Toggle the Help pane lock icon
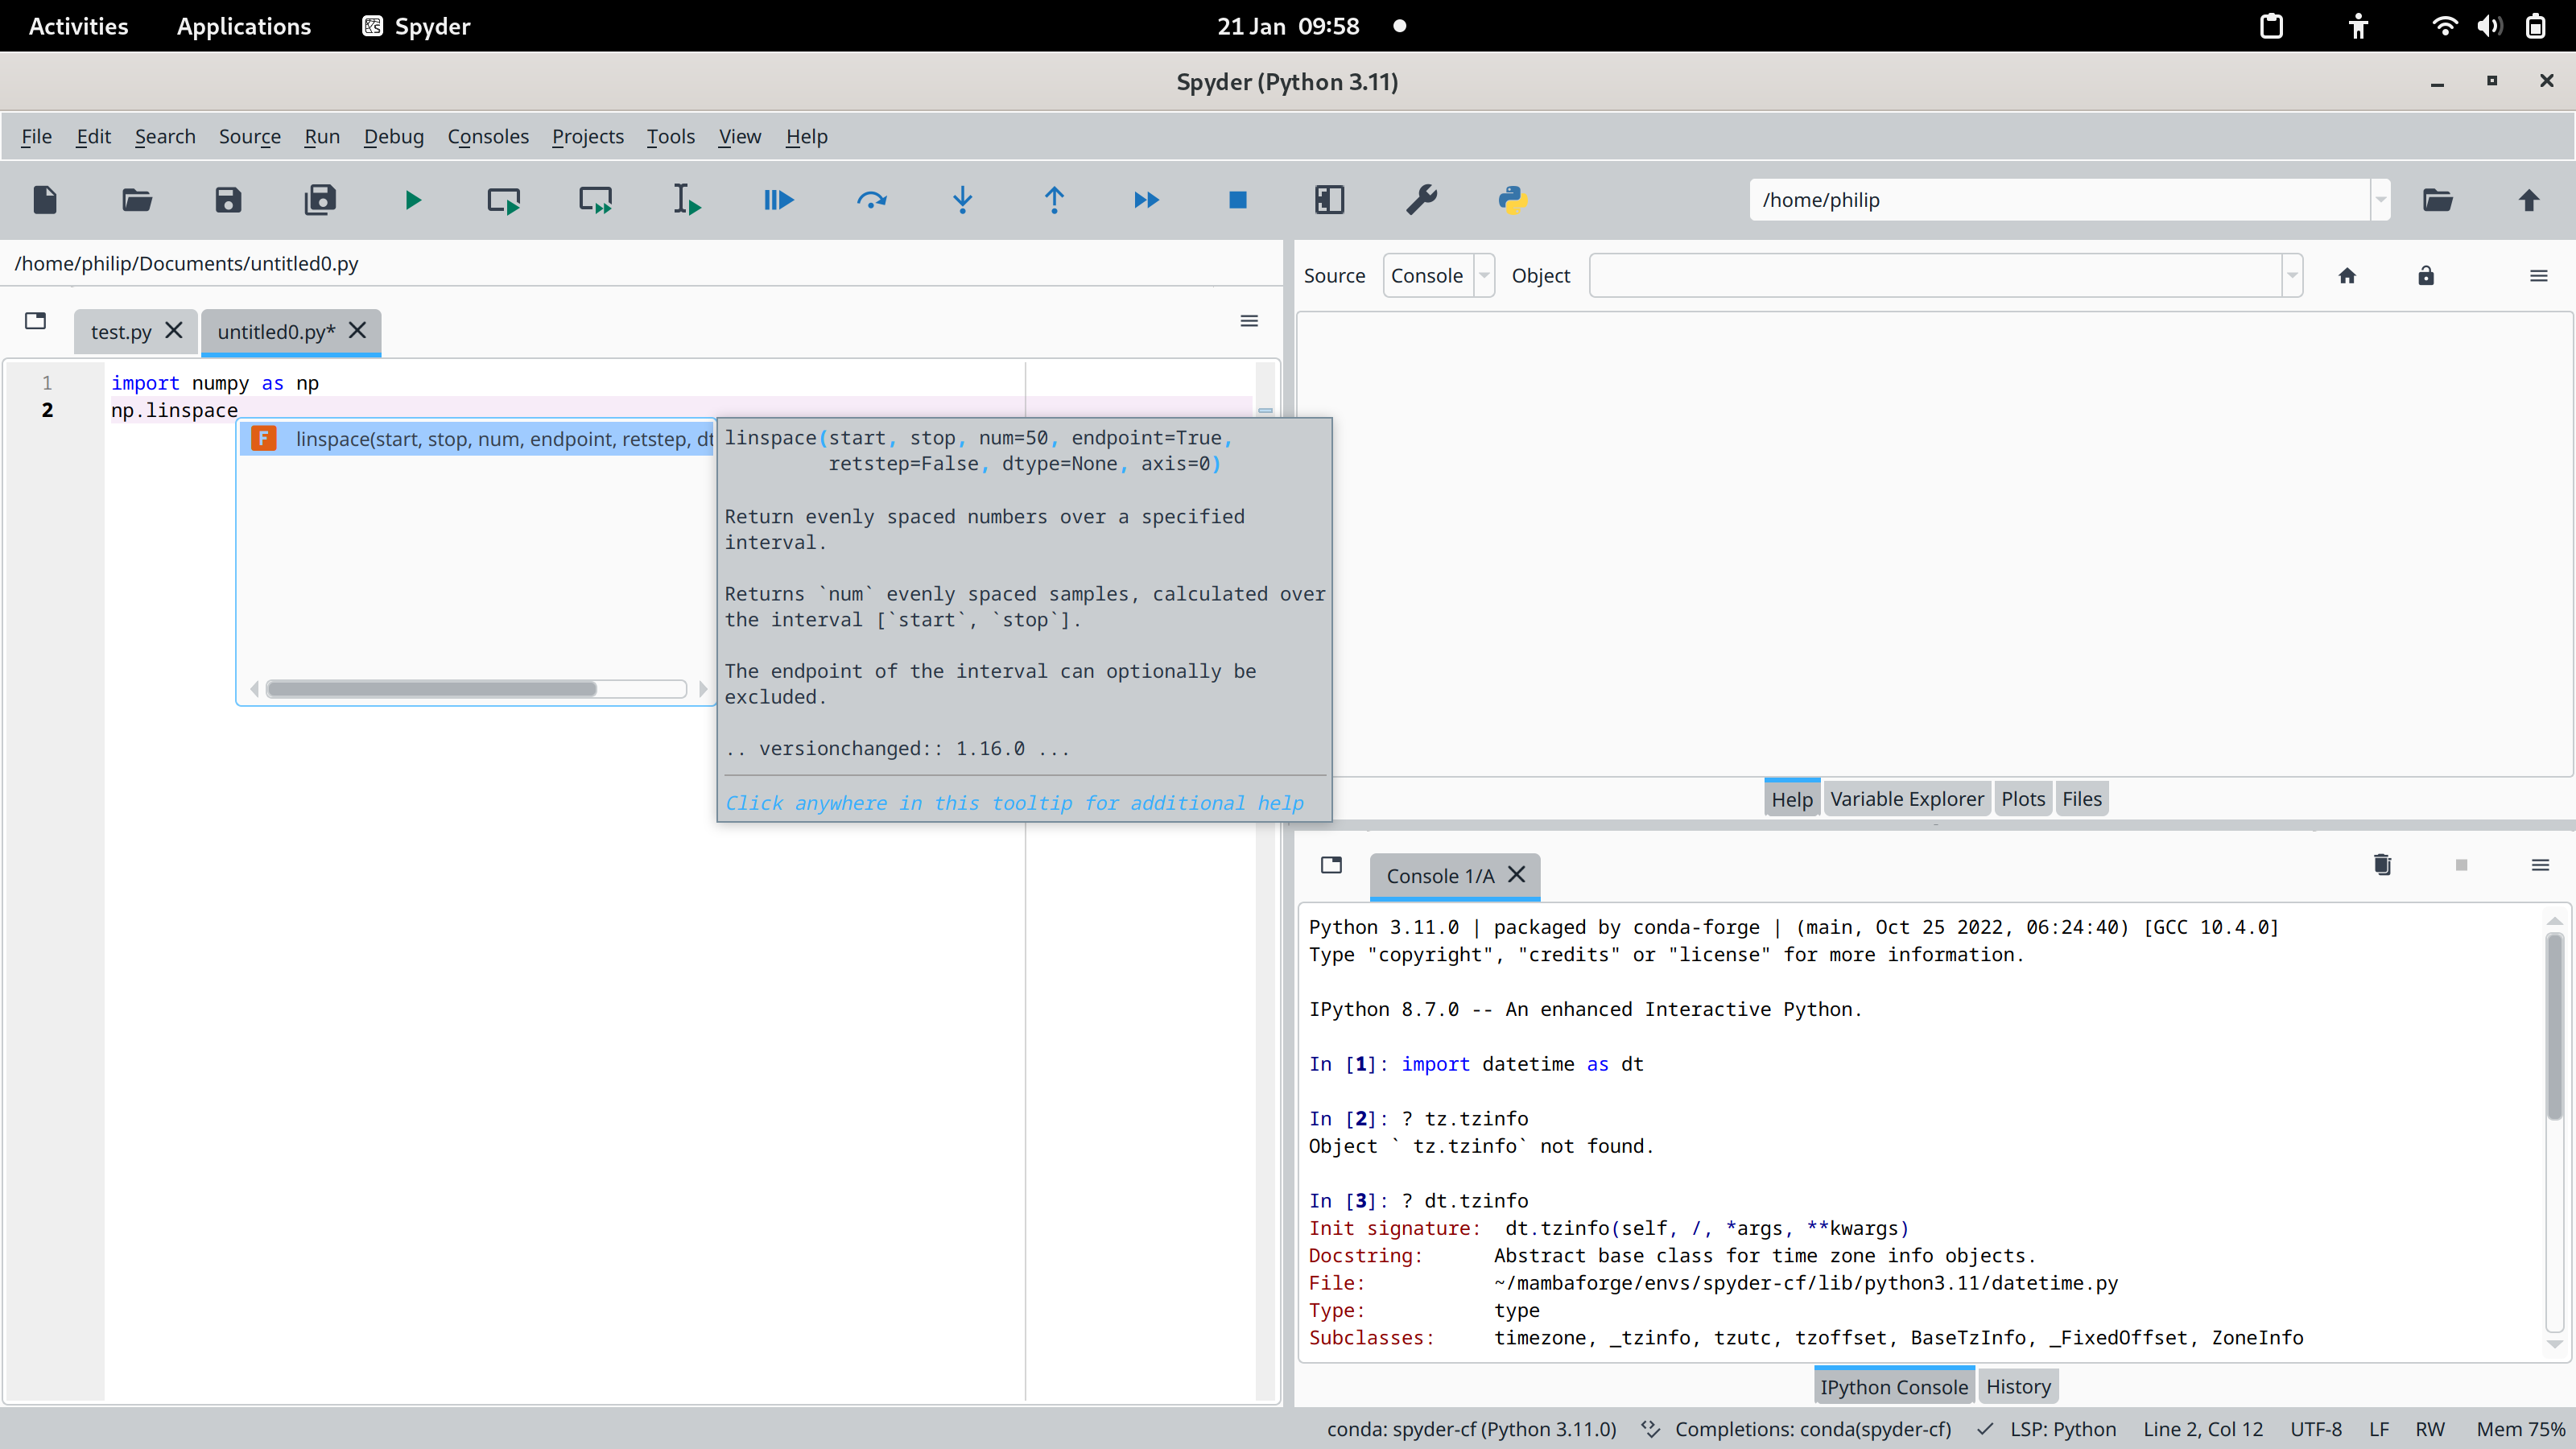Image resolution: width=2576 pixels, height=1449 pixels. coord(2425,276)
